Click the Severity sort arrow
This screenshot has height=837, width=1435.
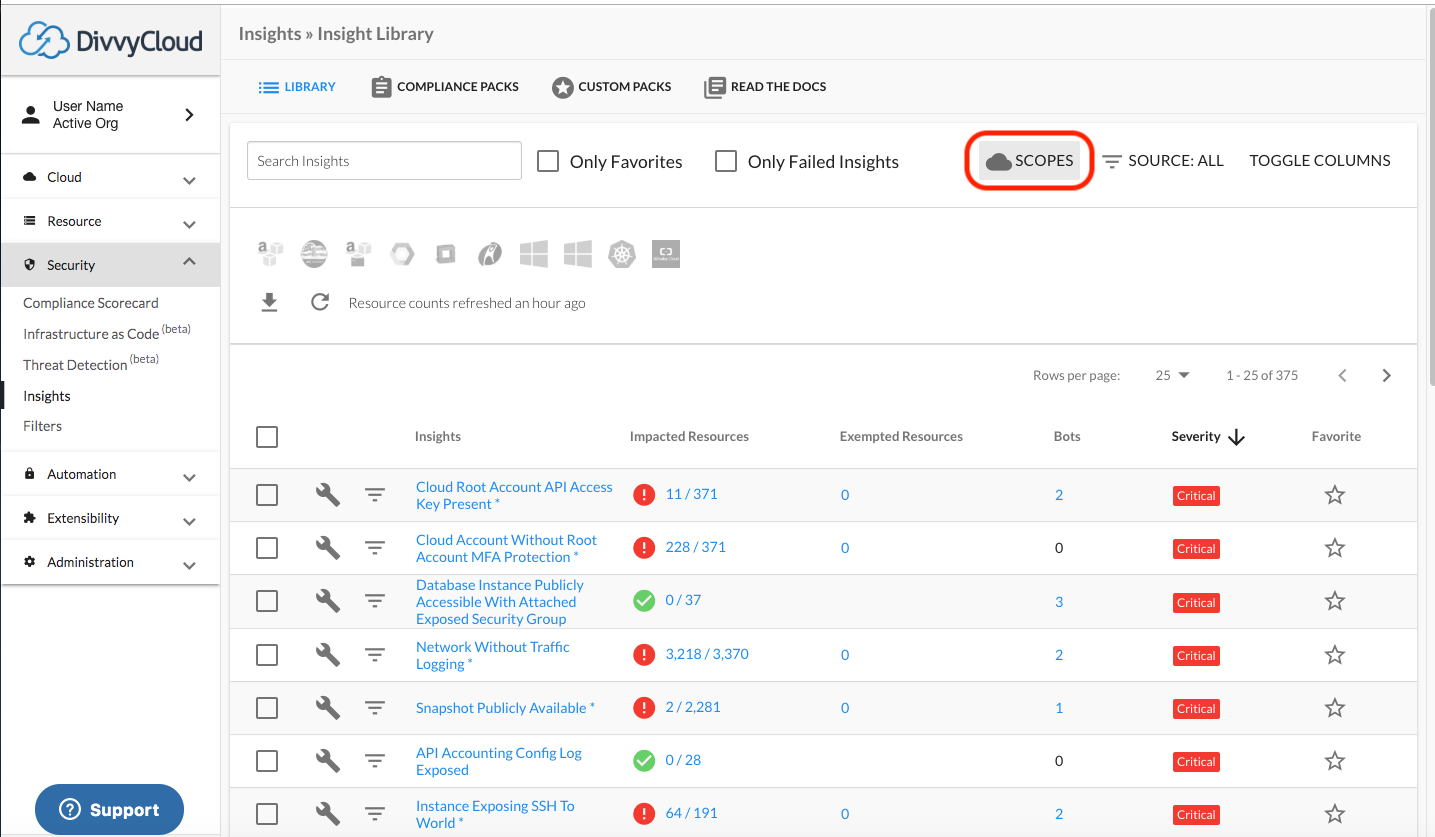tap(1236, 437)
